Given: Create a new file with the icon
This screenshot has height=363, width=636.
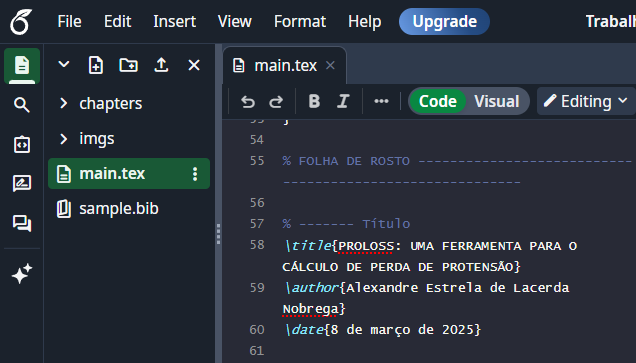Looking at the screenshot, I should tap(96, 65).
